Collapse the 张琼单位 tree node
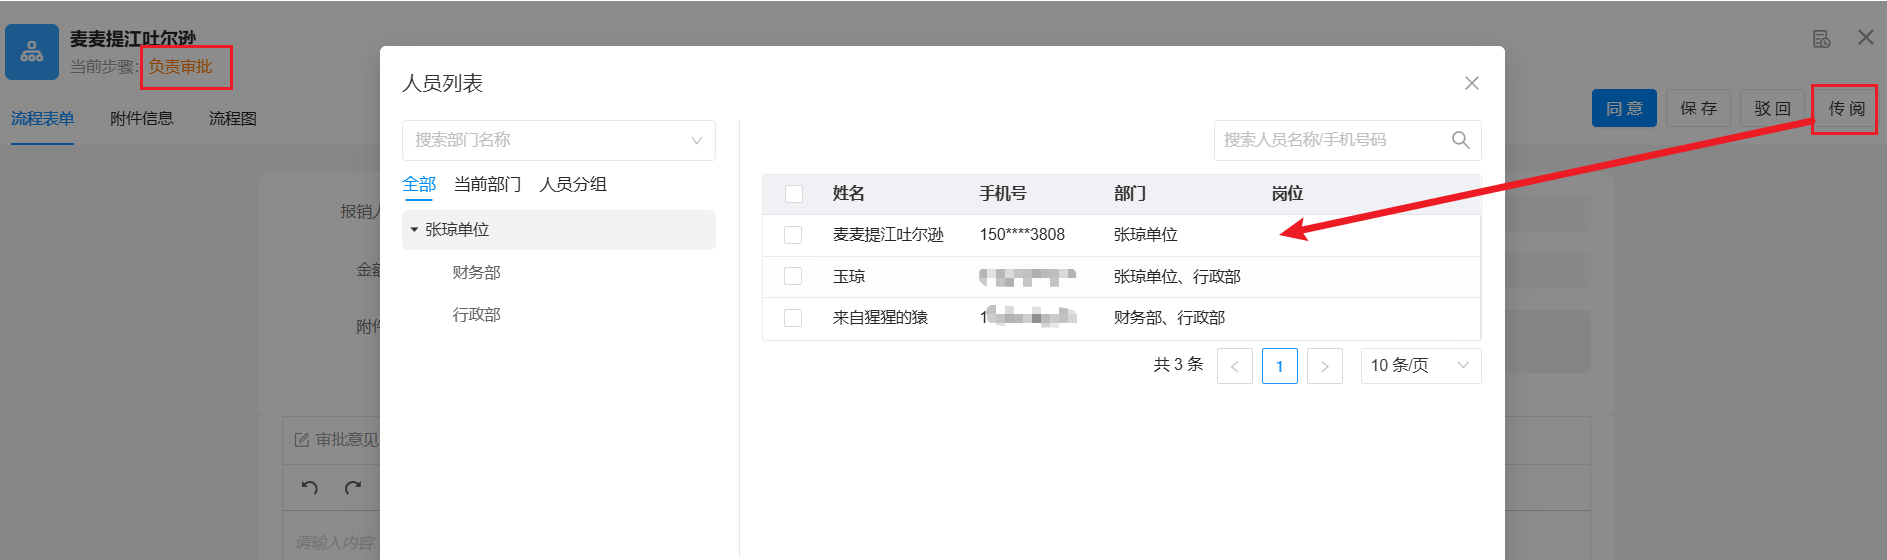1887x560 pixels. click(414, 230)
